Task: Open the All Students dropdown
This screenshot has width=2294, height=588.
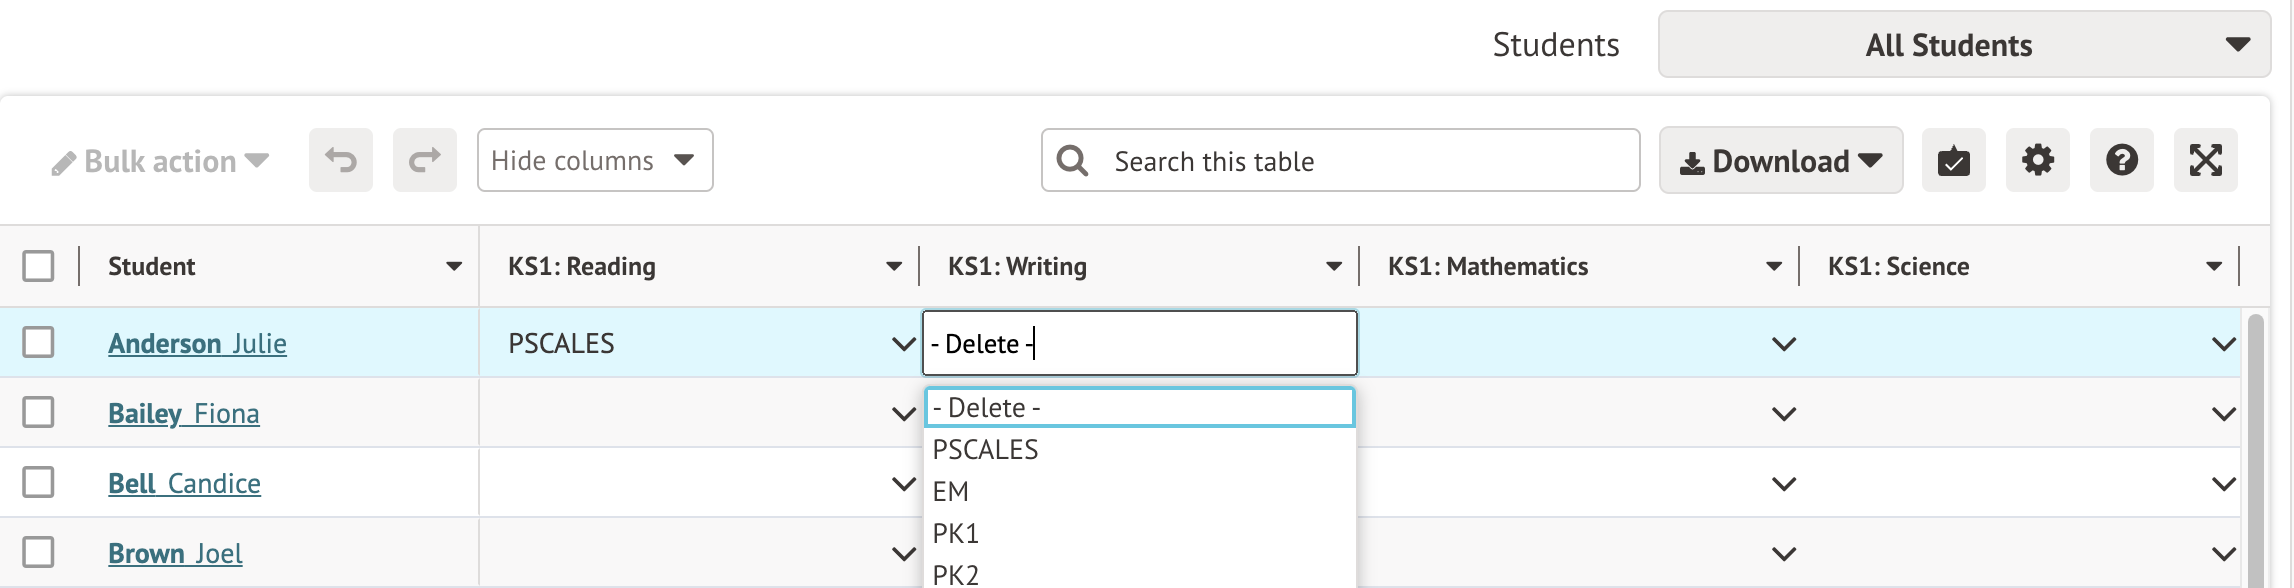Action: [x=1964, y=45]
